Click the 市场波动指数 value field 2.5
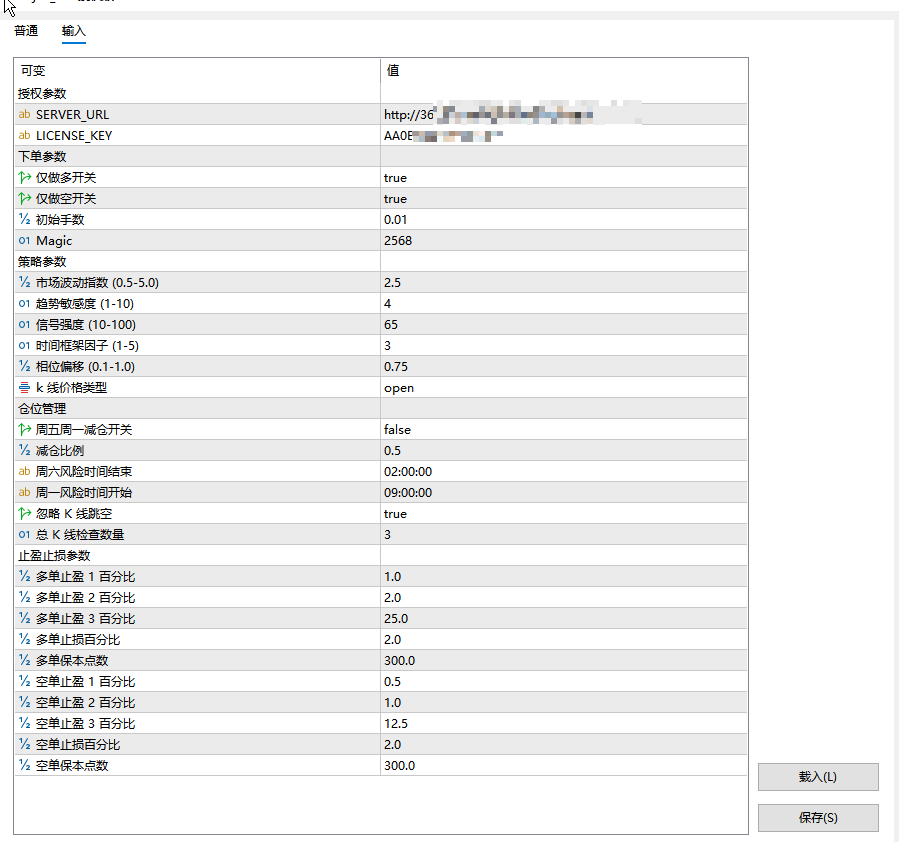 point(392,283)
